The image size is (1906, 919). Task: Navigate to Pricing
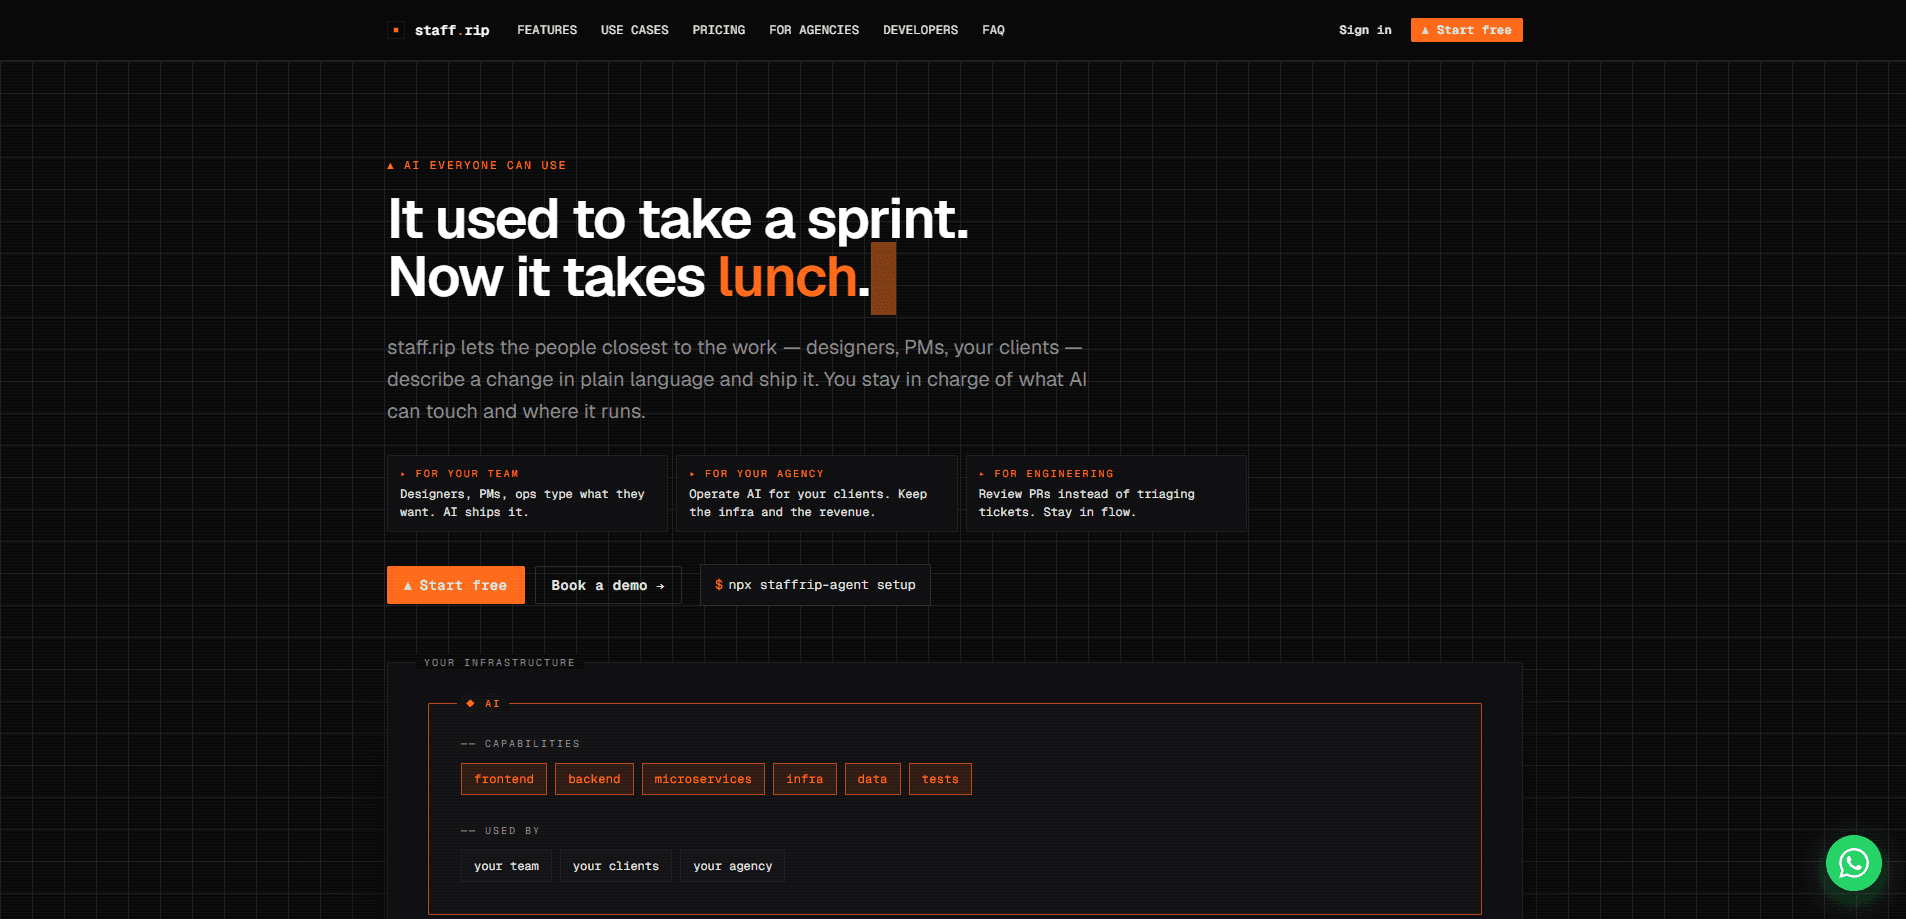click(719, 30)
